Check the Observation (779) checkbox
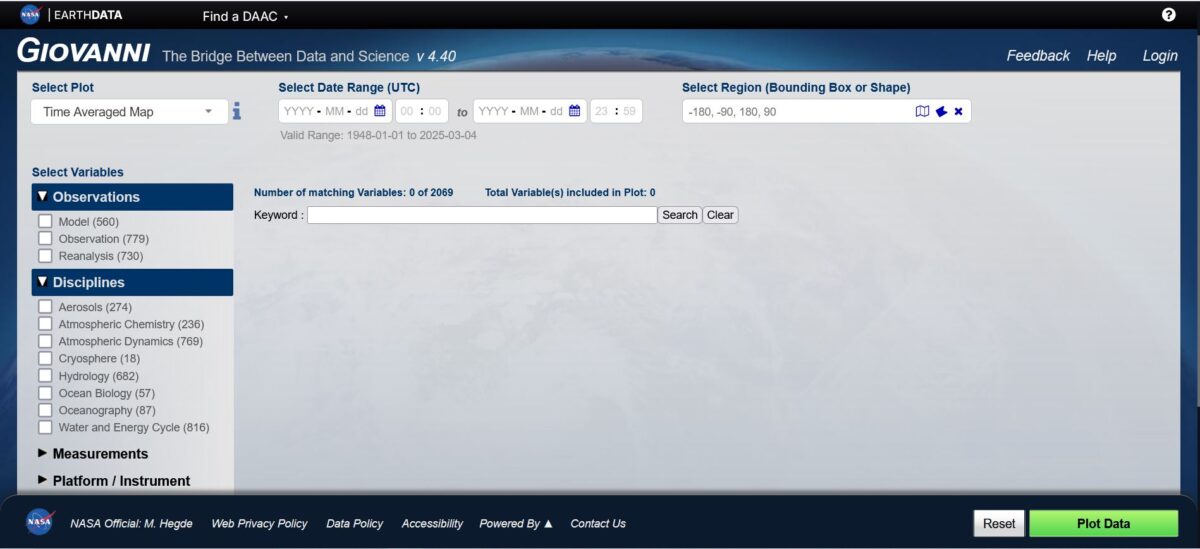The width and height of the screenshot is (1200, 549). [45, 239]
